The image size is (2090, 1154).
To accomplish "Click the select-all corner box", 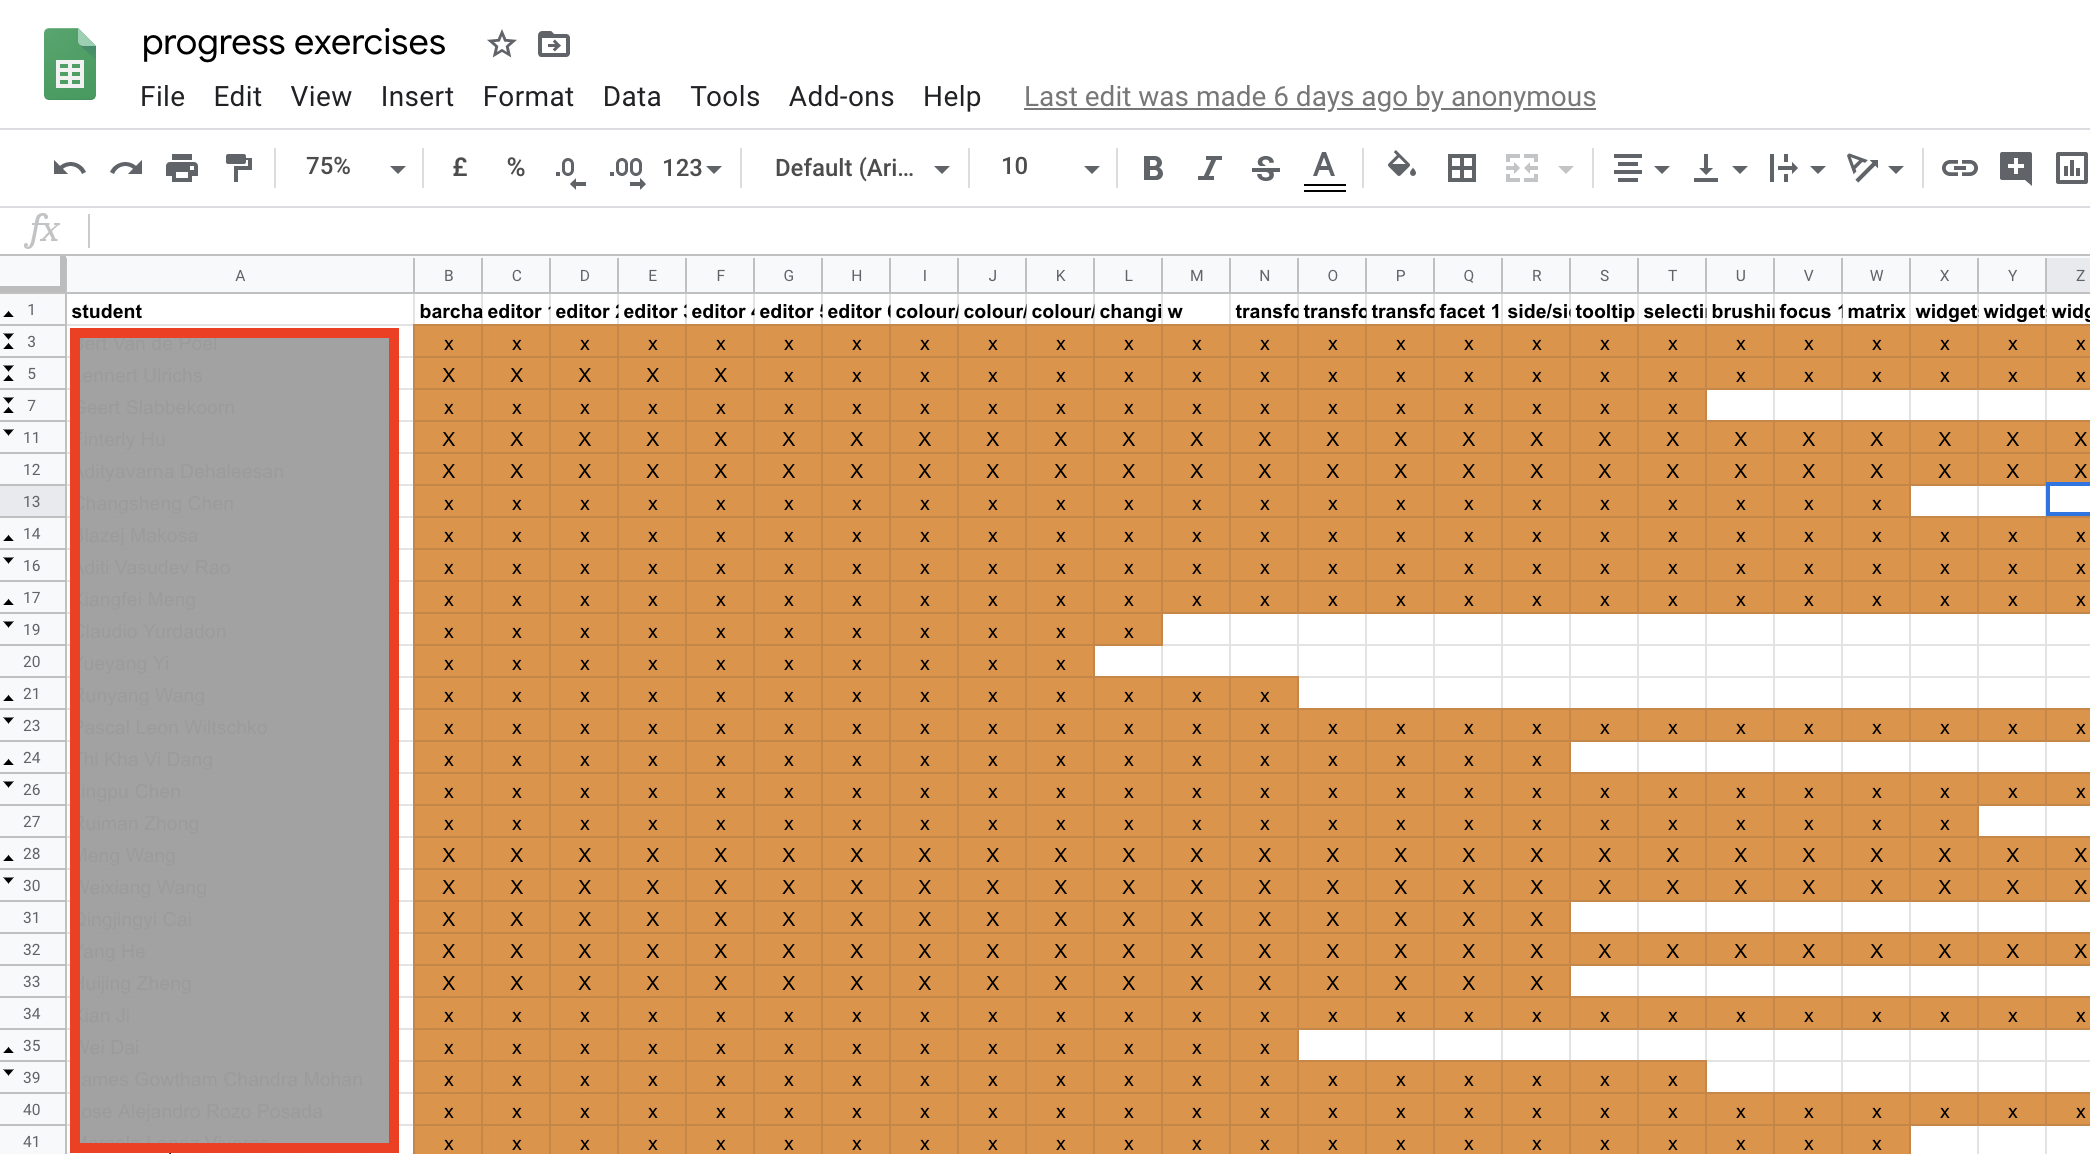I will point(32,275).
